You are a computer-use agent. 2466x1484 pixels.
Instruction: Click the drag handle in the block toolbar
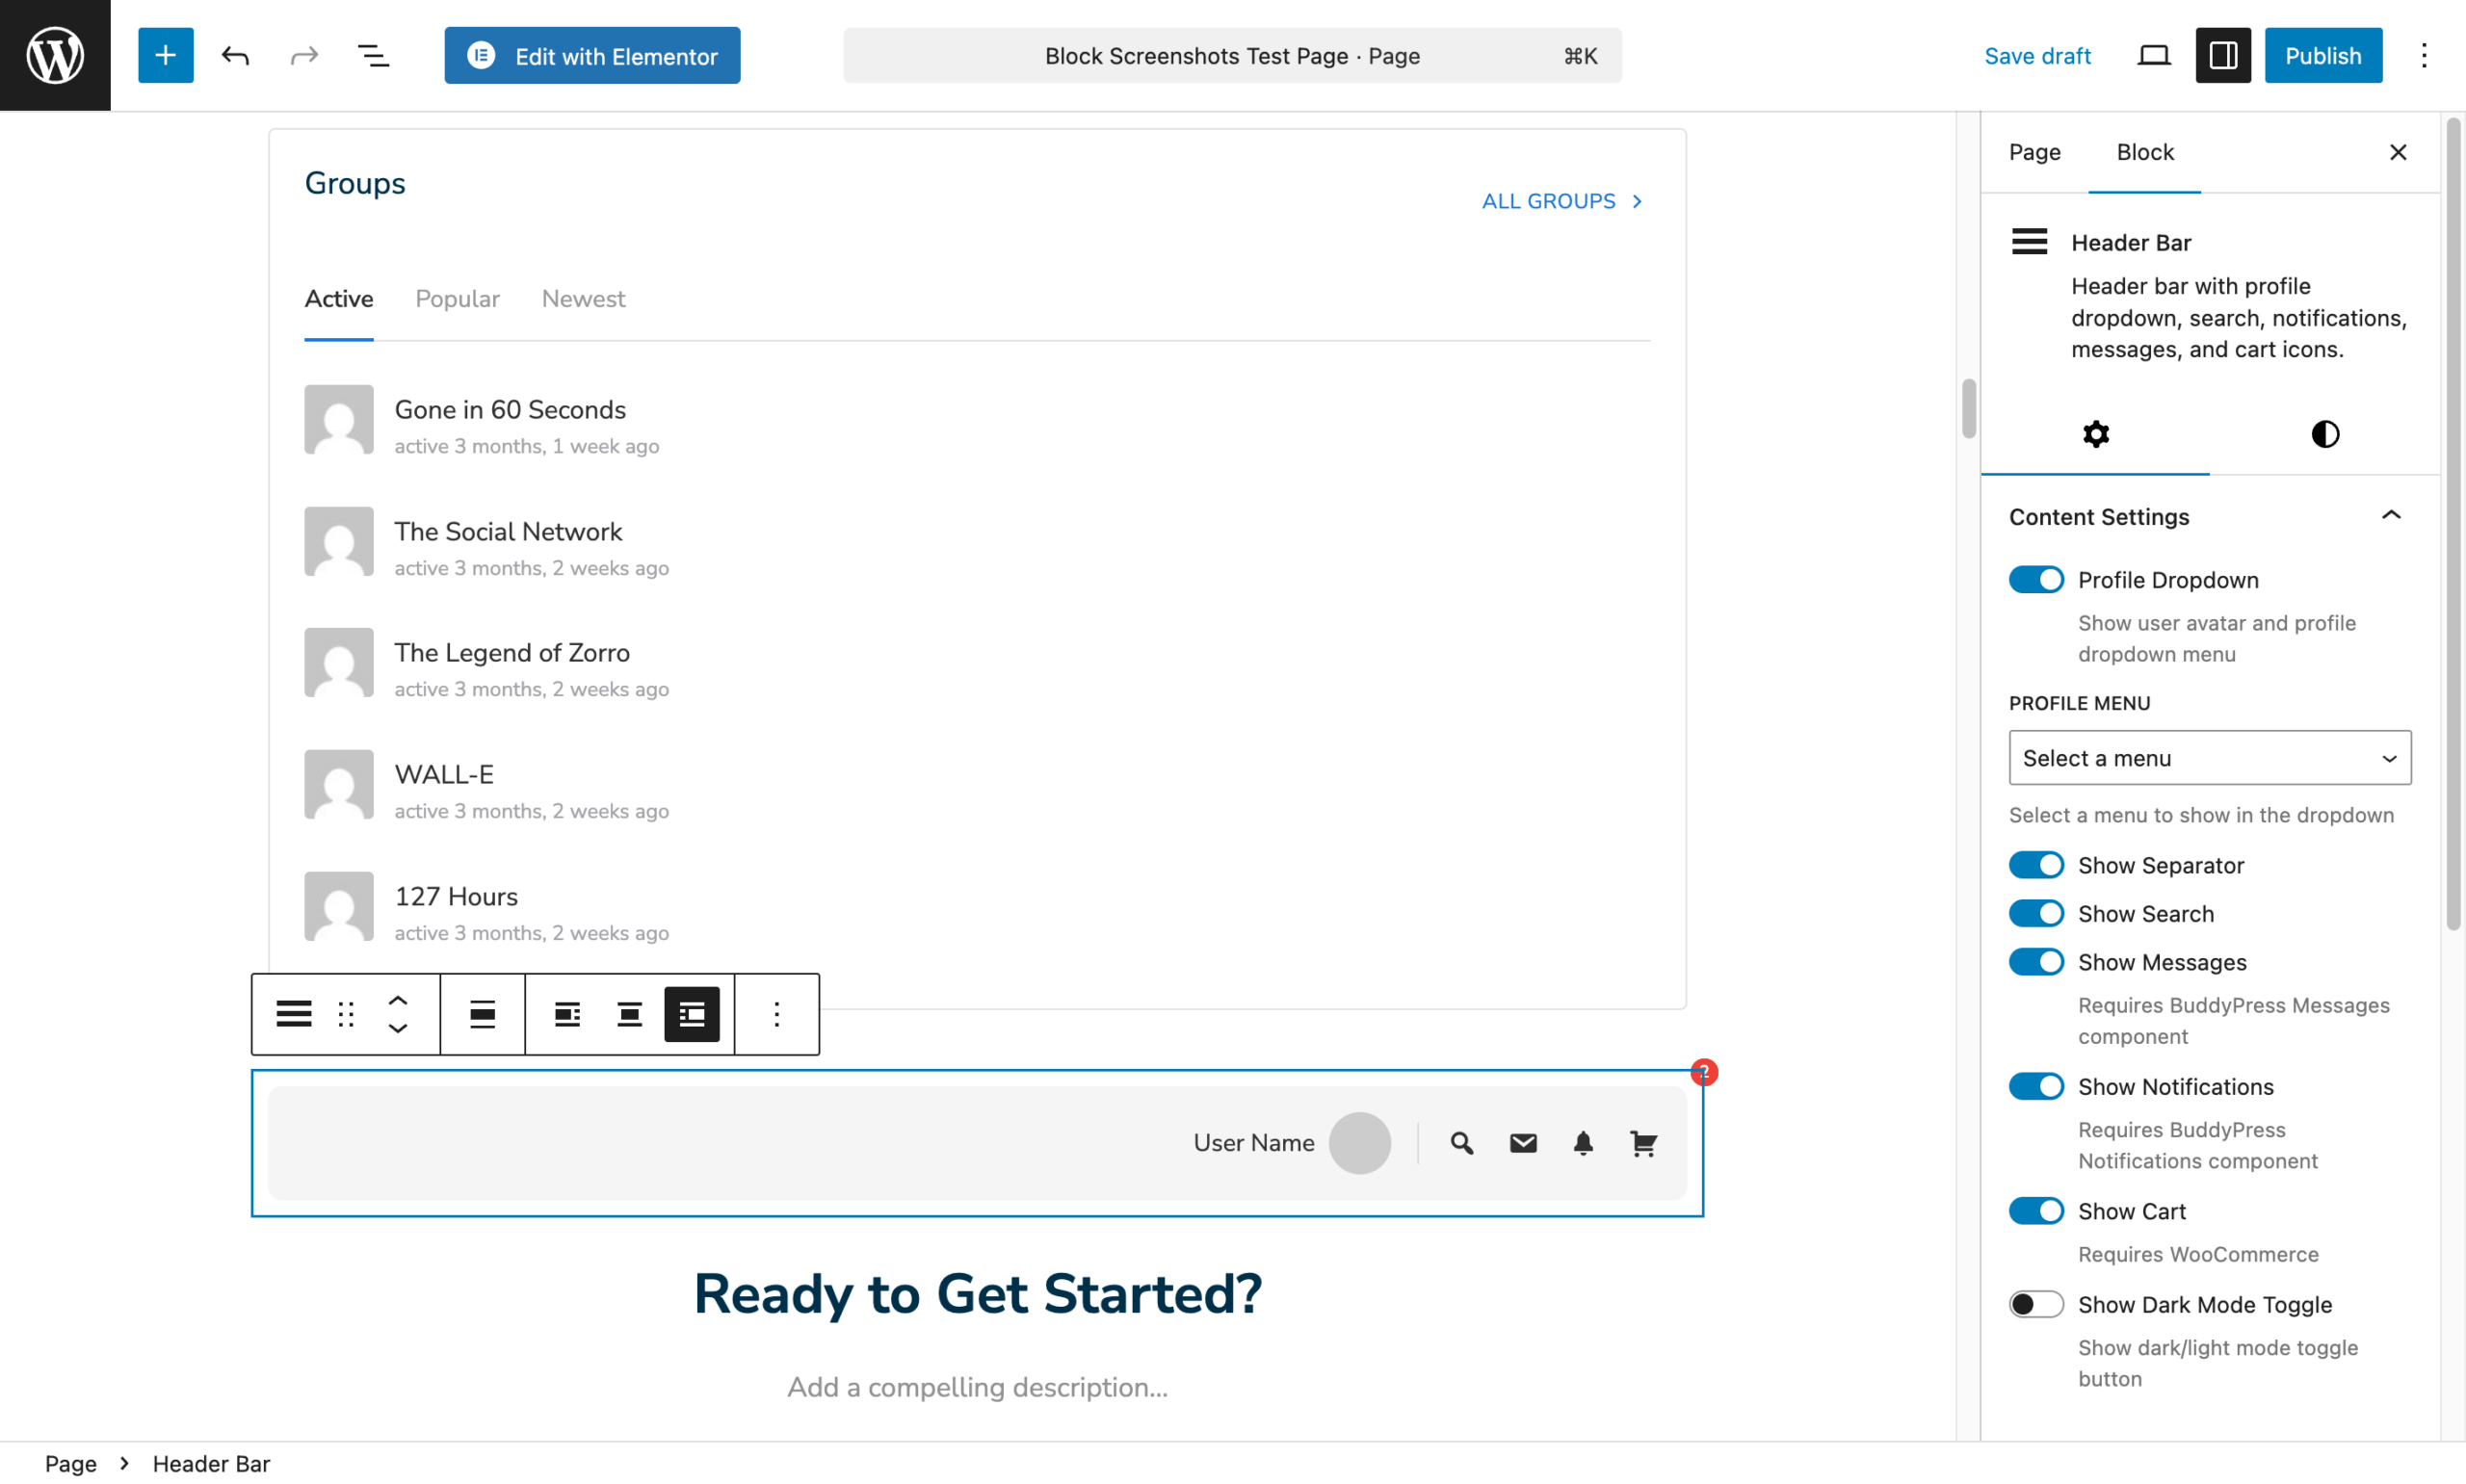coord(346,1014)
